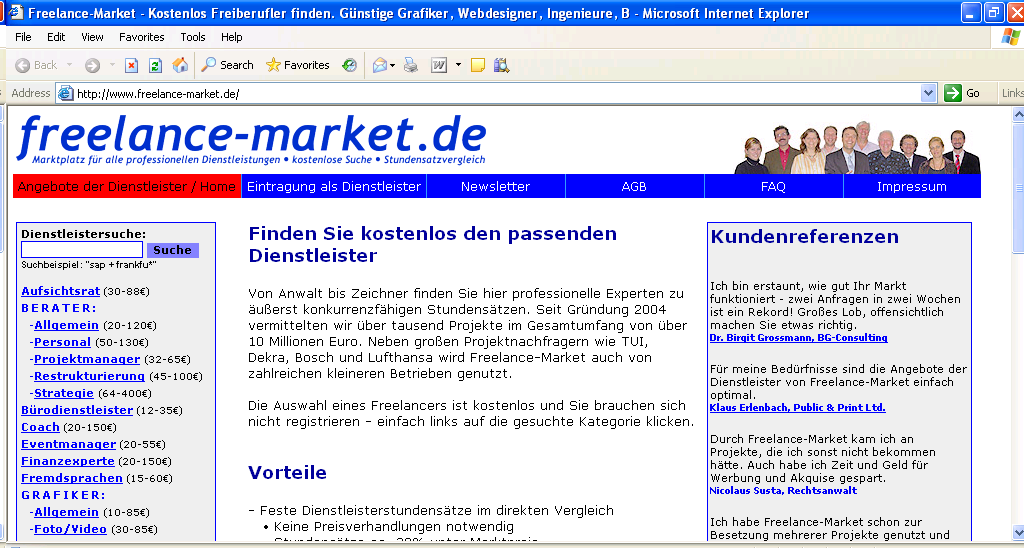The width and height of the screenshot is (1024, 548).
Task: Click the Back navigation button
Action: coord(36,65)
